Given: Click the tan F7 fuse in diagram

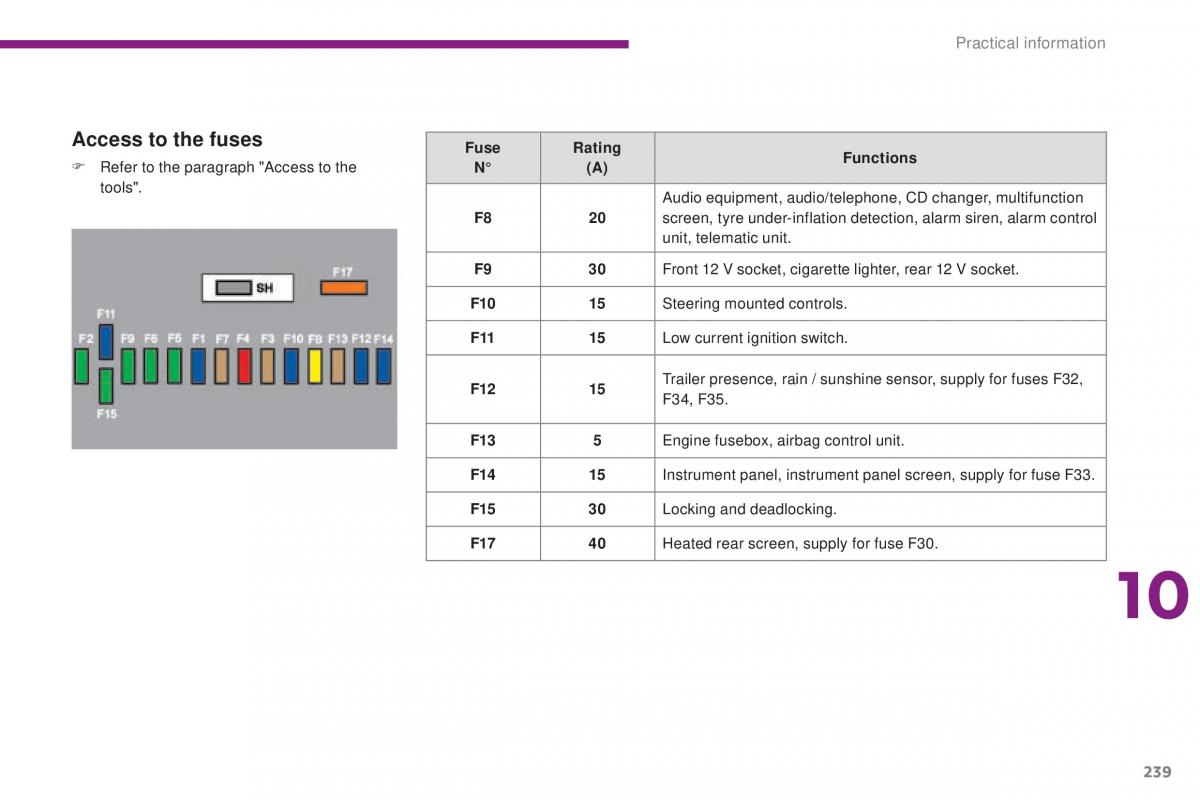Looking at the screenshot, I should coord(221,366).
